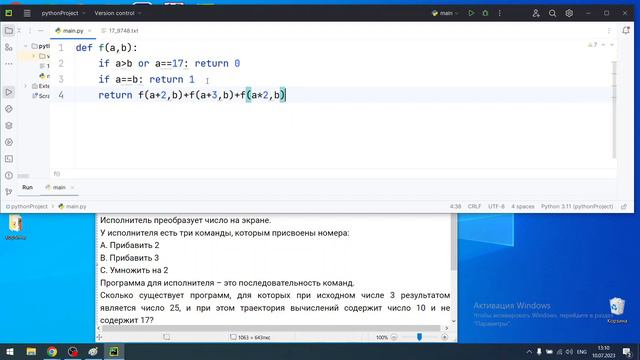Select the Run tab in bottom panel

pyautogui.click(x=27, y=187)
